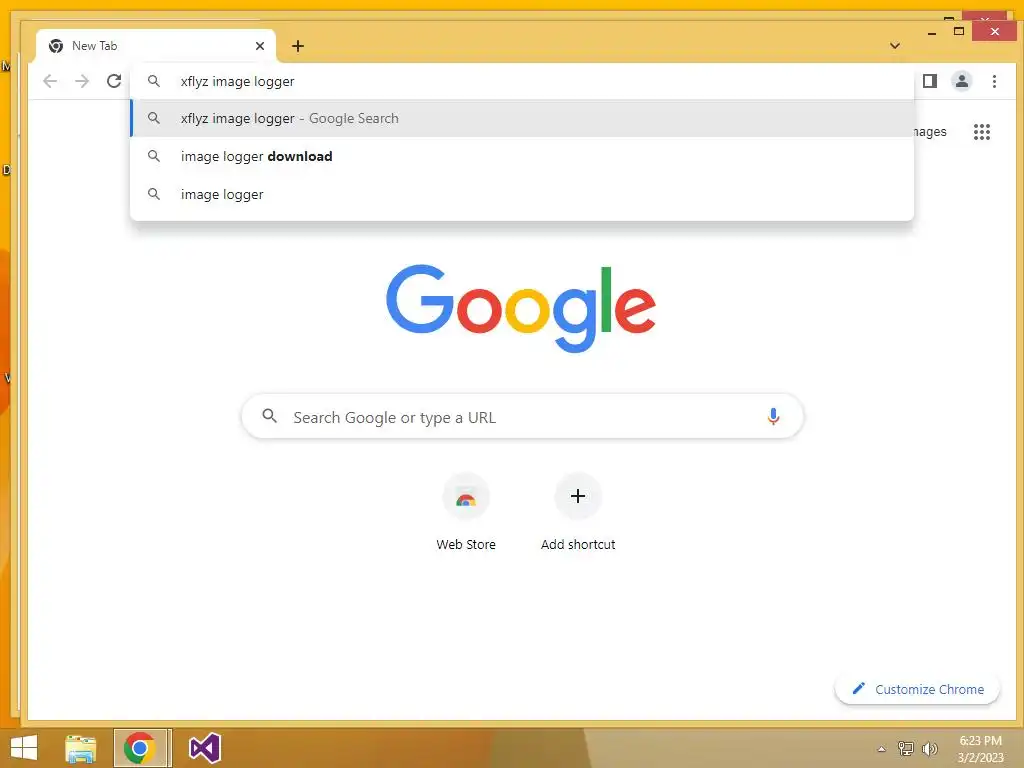Expand the tab search chevron
The width and height of the screenshot is (1024, 768).
tap(895, 46)
